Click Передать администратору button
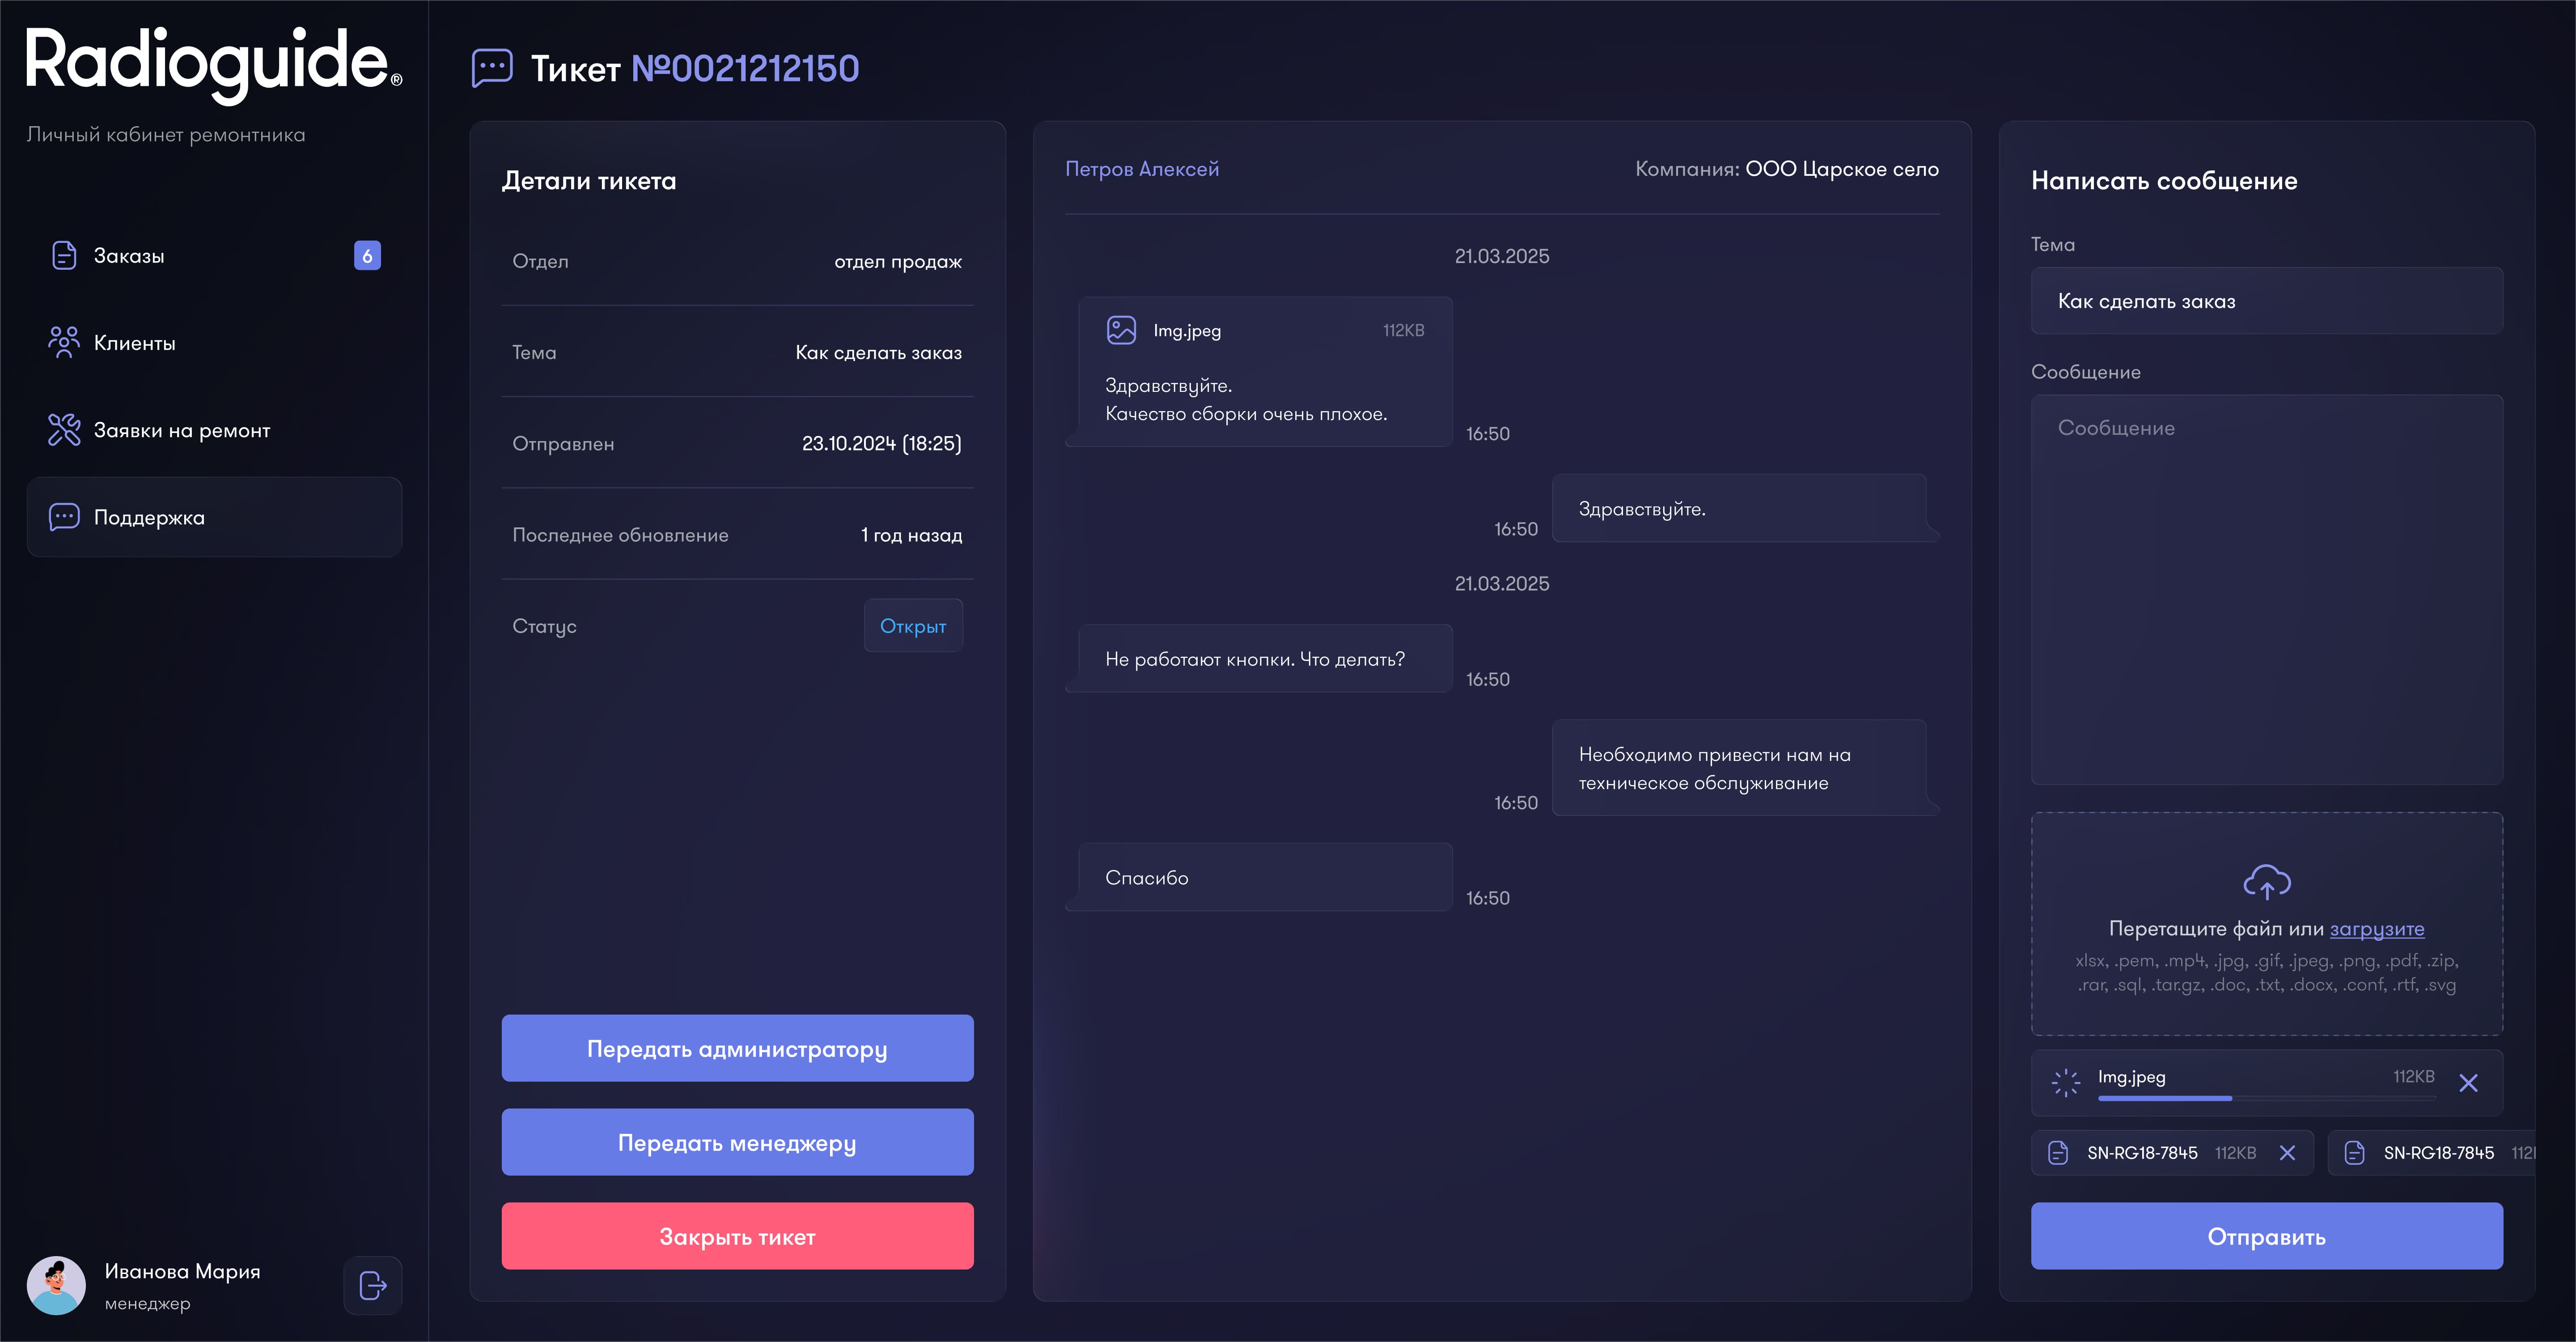2576x1342 pixels. 737,1049
